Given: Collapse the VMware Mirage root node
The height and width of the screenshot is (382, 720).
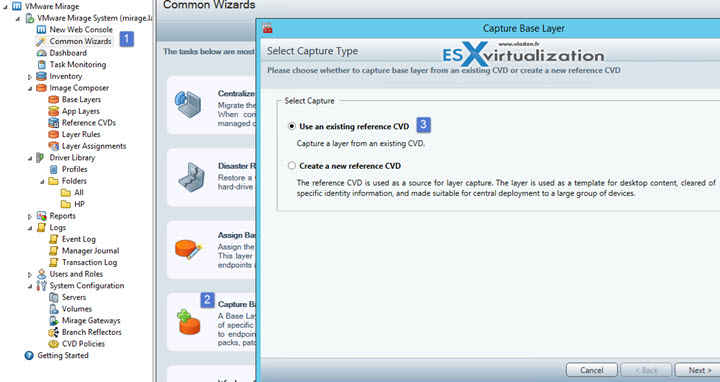Looking at the screenshot, I should coord(5,6).
